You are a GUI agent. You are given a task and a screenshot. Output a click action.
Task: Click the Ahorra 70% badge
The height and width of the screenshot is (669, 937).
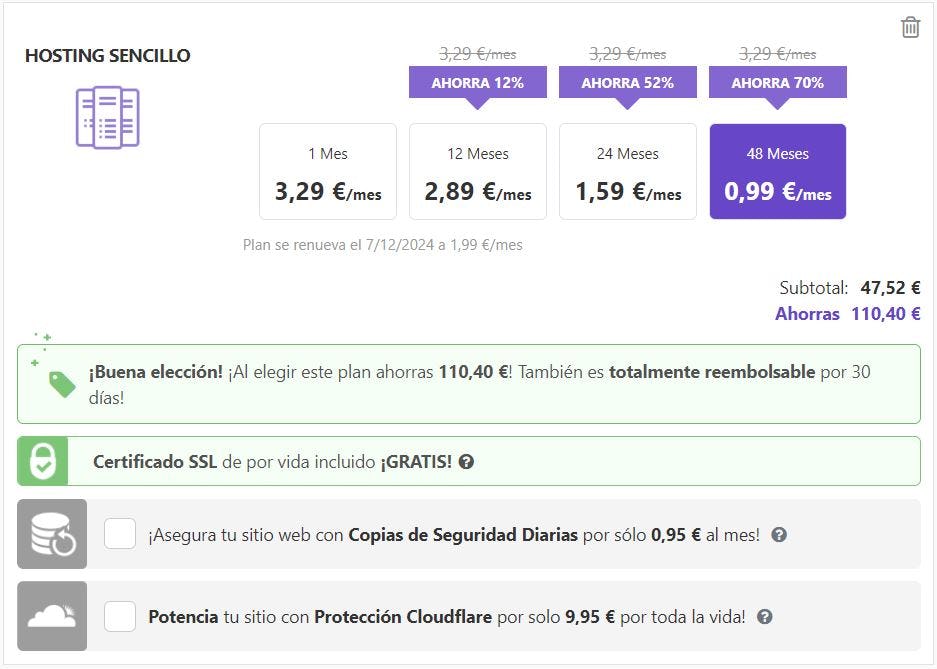778,83
